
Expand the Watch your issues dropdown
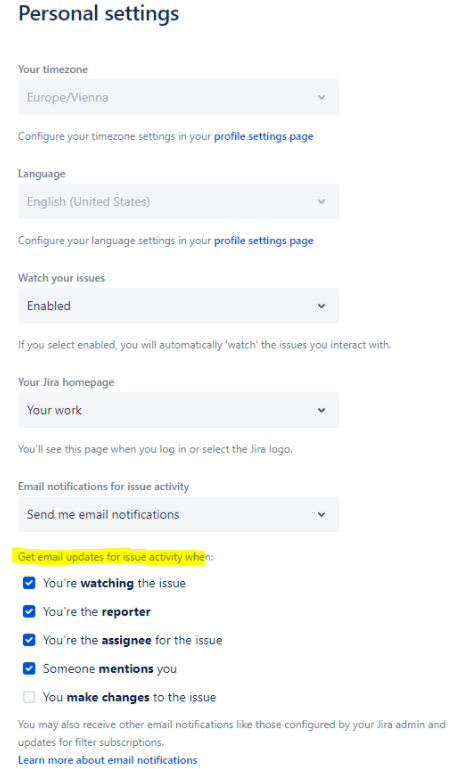pos(179,306)
